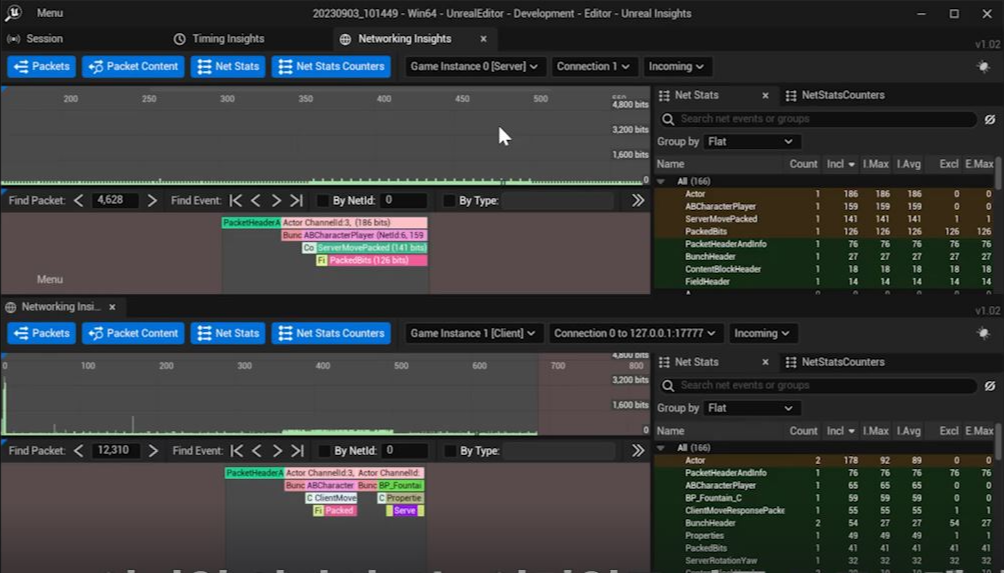This screenshot has height=573, width=1004.
Task: Toggle Net Stats panel in bottom Client toolbar
Action: click(x=228, y=333)
